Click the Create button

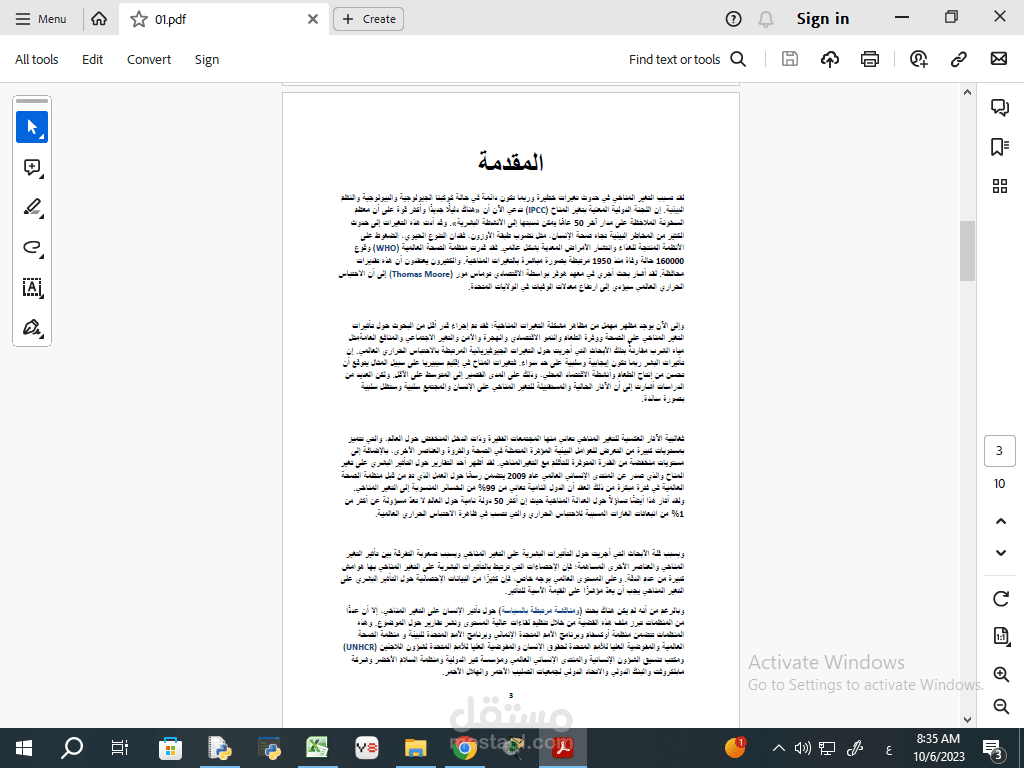click(x=368, y=19)
